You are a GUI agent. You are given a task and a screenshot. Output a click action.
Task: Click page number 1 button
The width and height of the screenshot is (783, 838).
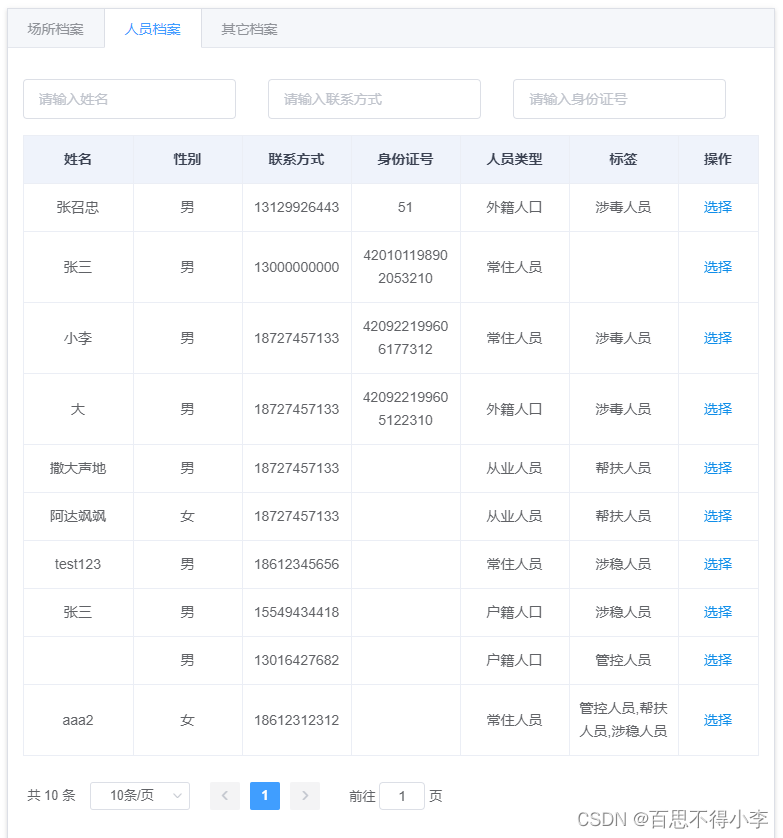point(265,796)
